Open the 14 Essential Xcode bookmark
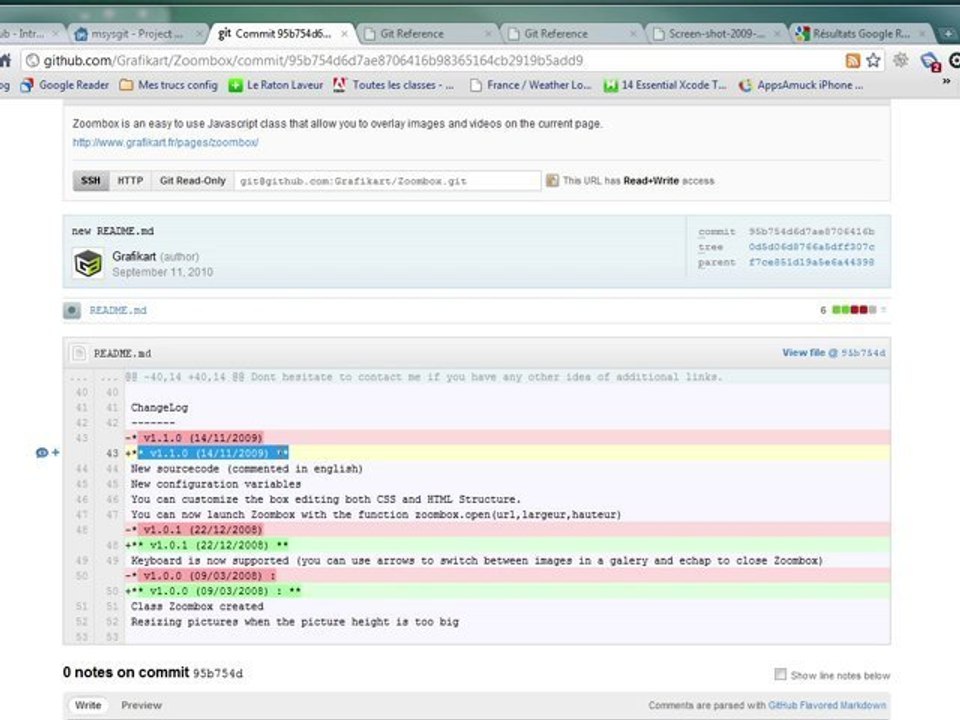The height and width of the screenshot is (720, 960). pyautogui.click(x=664, y=85)
